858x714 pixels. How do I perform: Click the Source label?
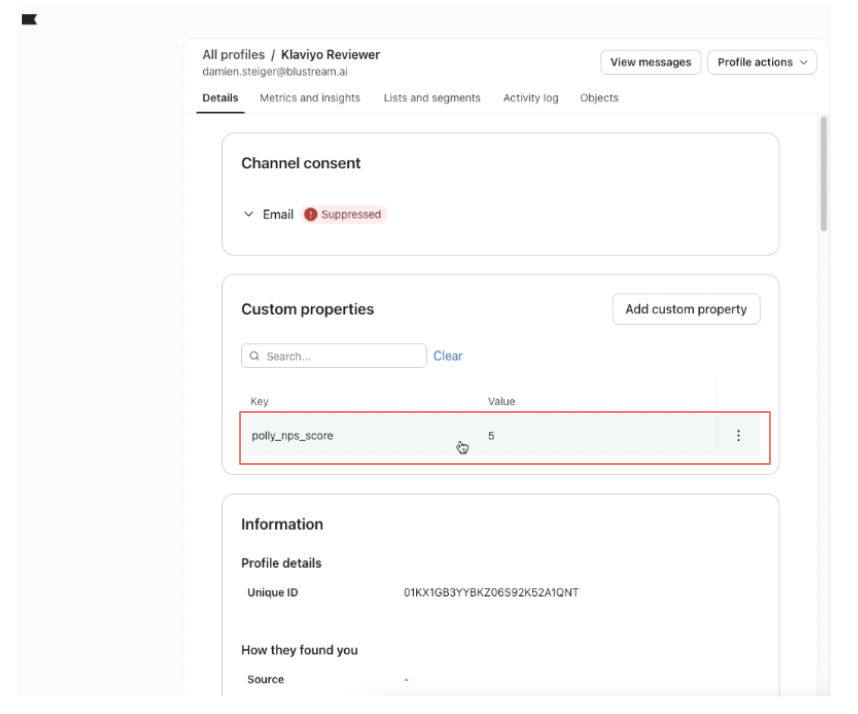click(x=265, y=680)
